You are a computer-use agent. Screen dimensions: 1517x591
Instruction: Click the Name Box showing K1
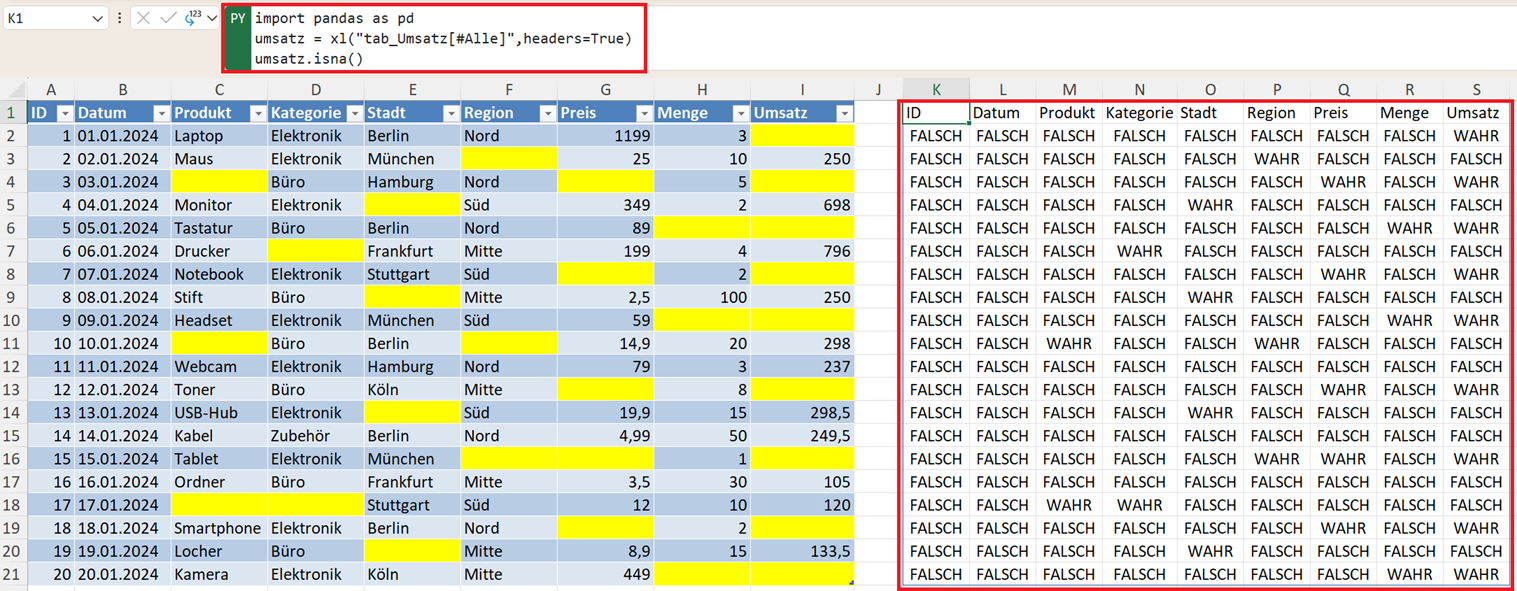[x=45, y=19]
